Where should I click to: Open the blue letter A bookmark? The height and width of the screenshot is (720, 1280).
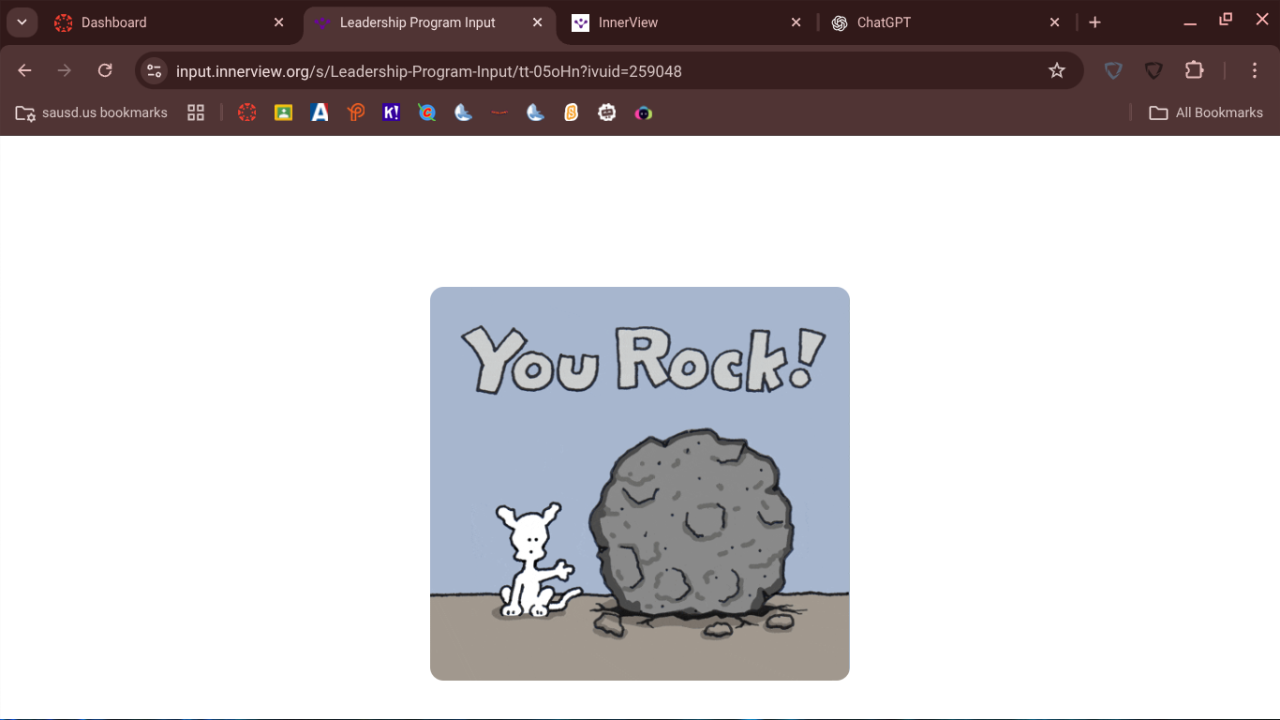coord(320,113)
